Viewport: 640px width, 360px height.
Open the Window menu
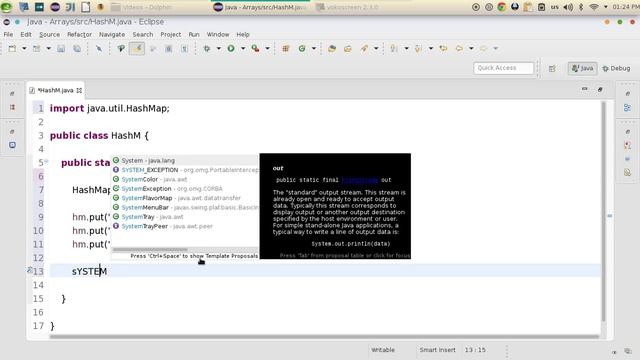click(x=218, y=35)
